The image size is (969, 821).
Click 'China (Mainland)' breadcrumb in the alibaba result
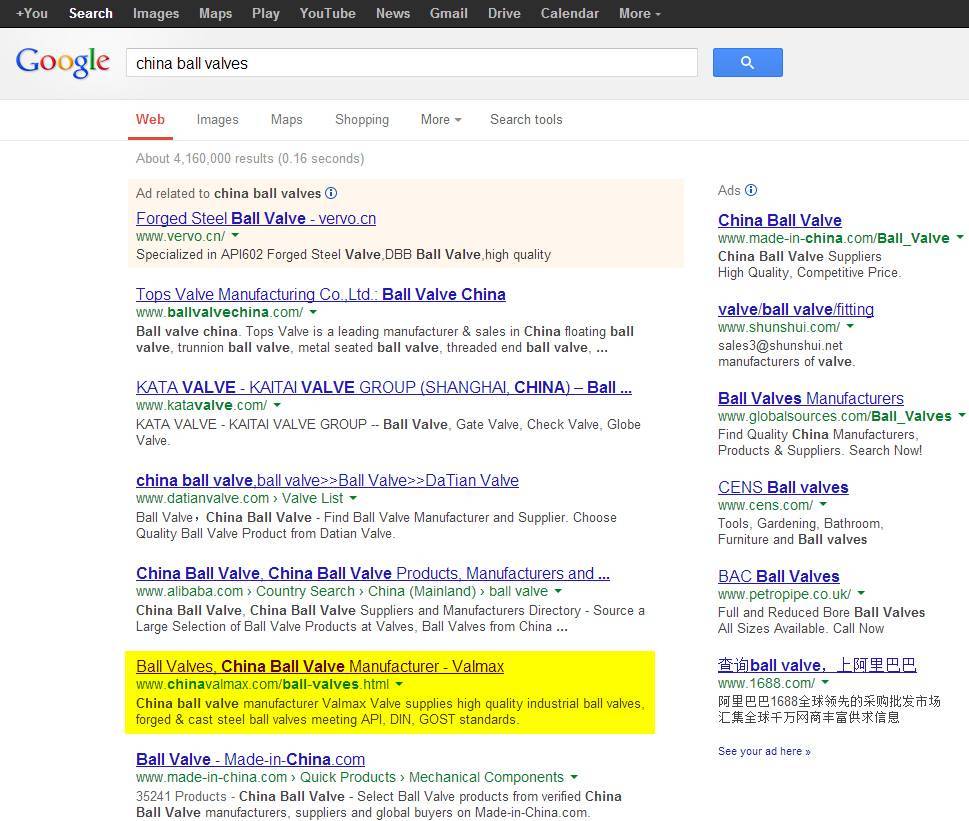point(422,591)
